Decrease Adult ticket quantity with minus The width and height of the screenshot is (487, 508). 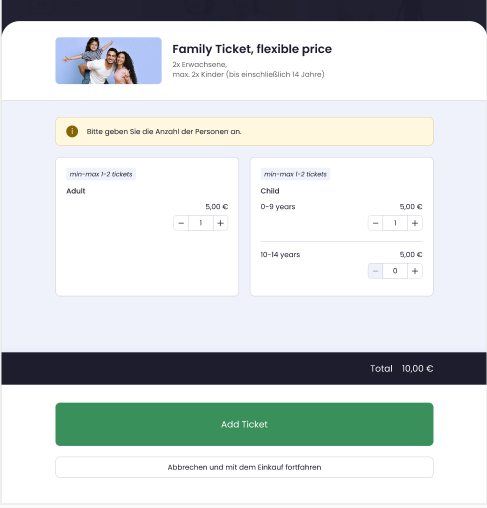coord(181,223)
